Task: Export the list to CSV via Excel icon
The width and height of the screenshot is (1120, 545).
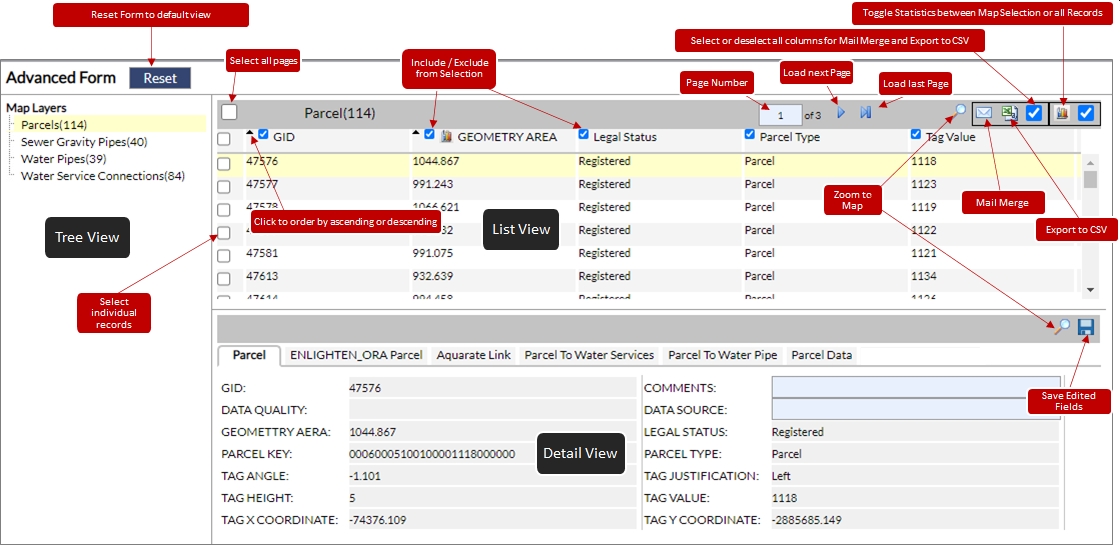Action: pyautogui.click(x=1010, y=113)
